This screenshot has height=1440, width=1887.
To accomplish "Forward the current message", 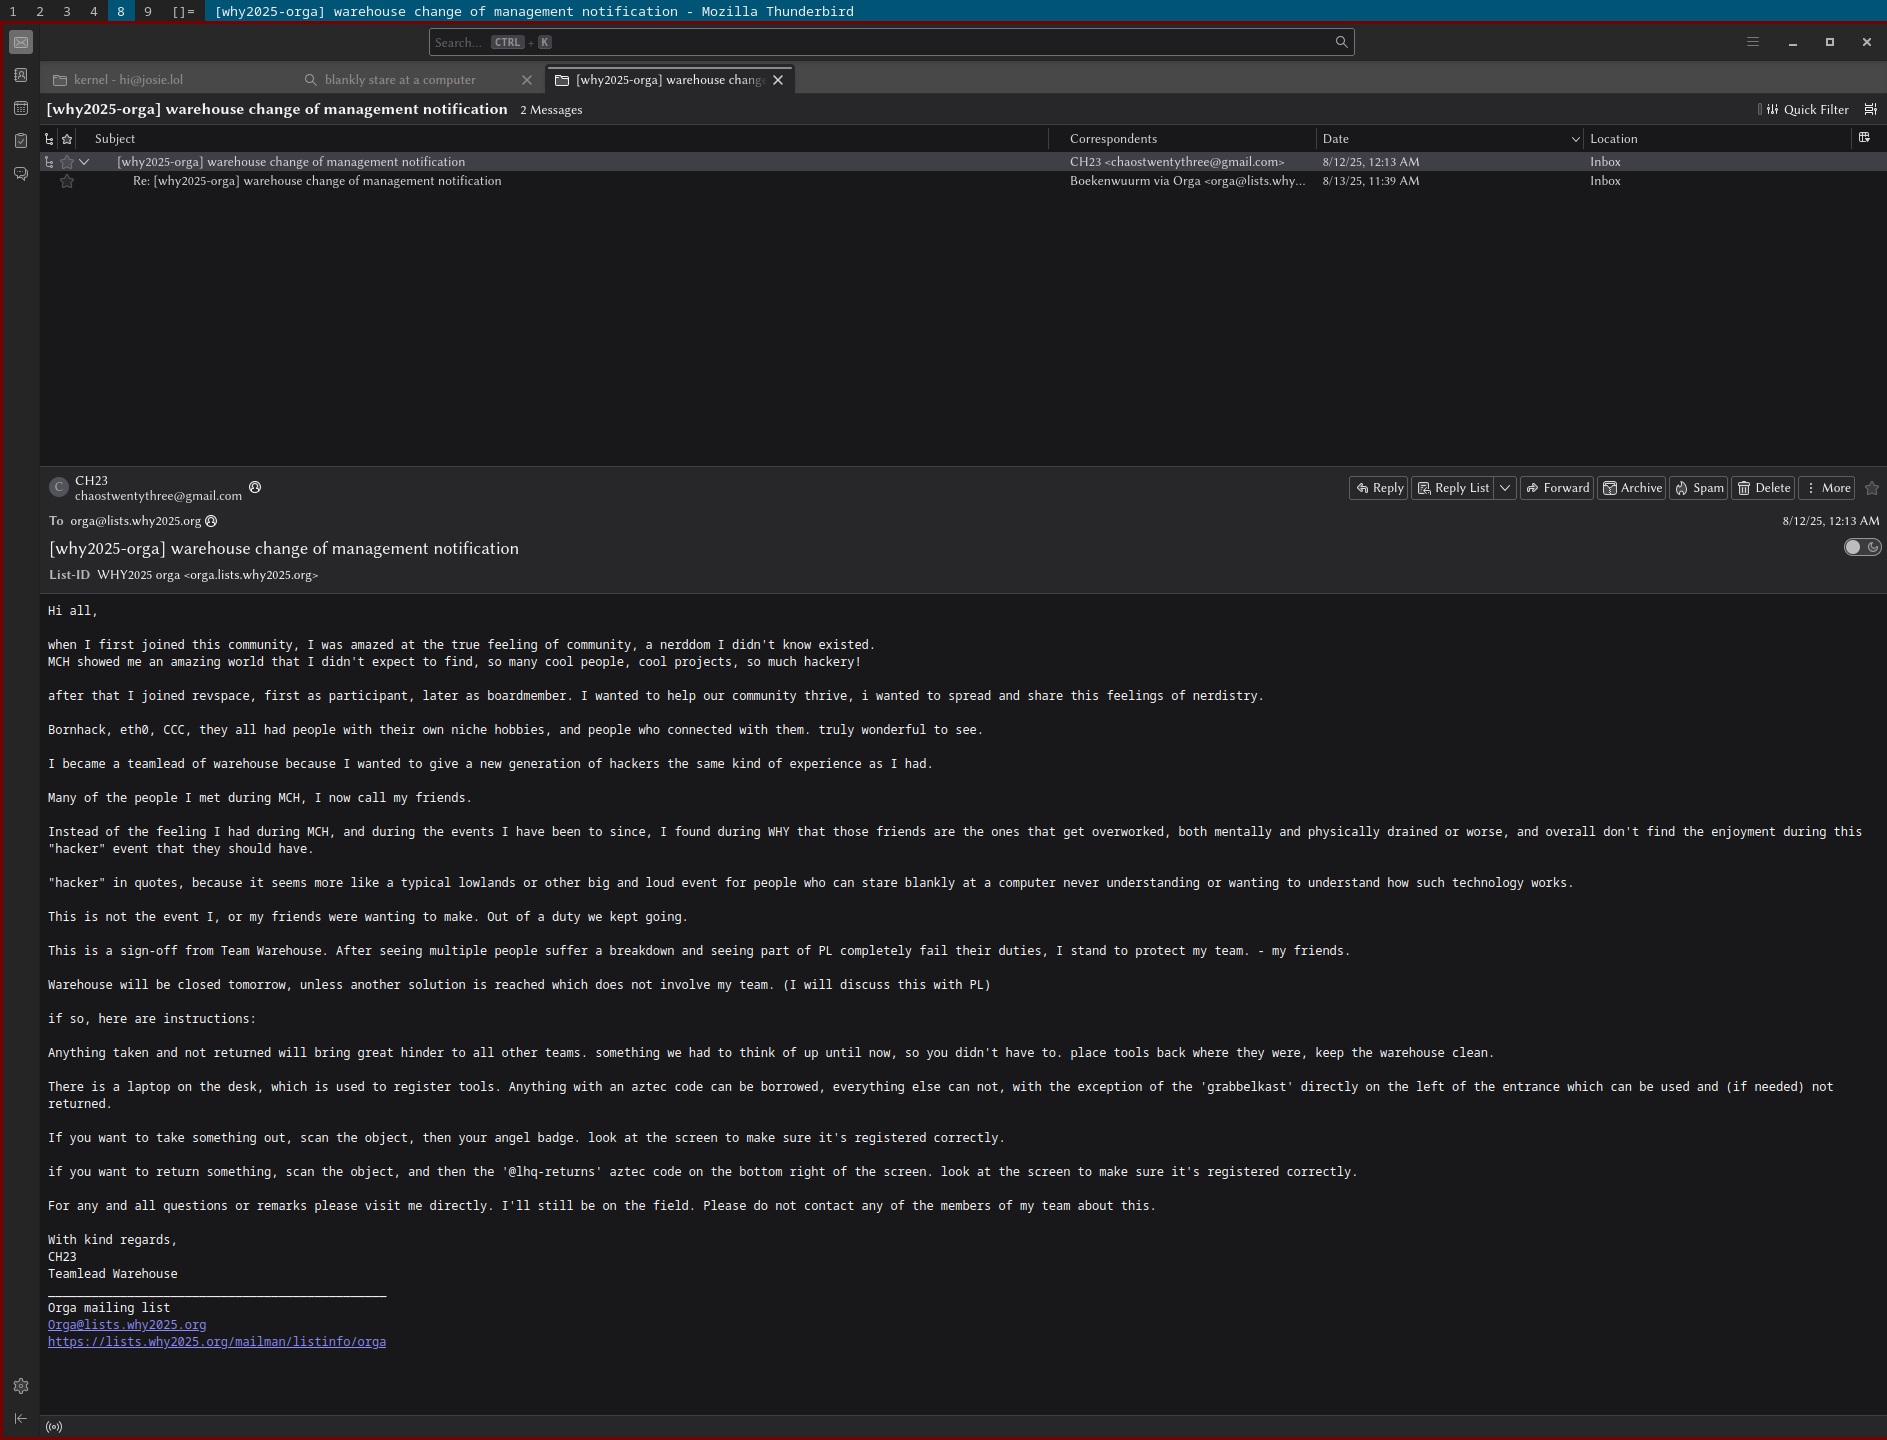I will tap(1557, 488).
